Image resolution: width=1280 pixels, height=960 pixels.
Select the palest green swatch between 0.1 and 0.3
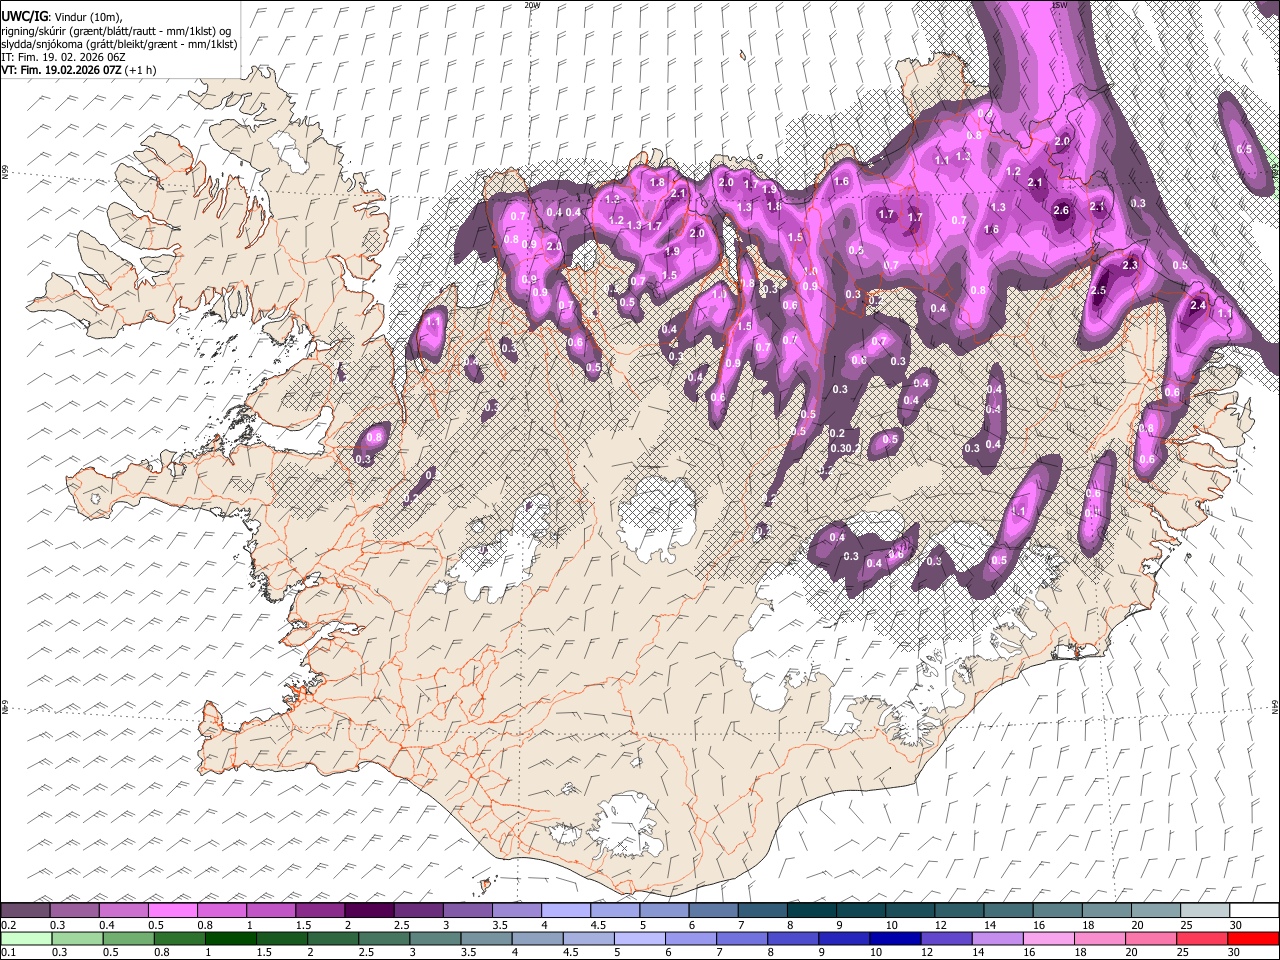[x=25, y=938]
